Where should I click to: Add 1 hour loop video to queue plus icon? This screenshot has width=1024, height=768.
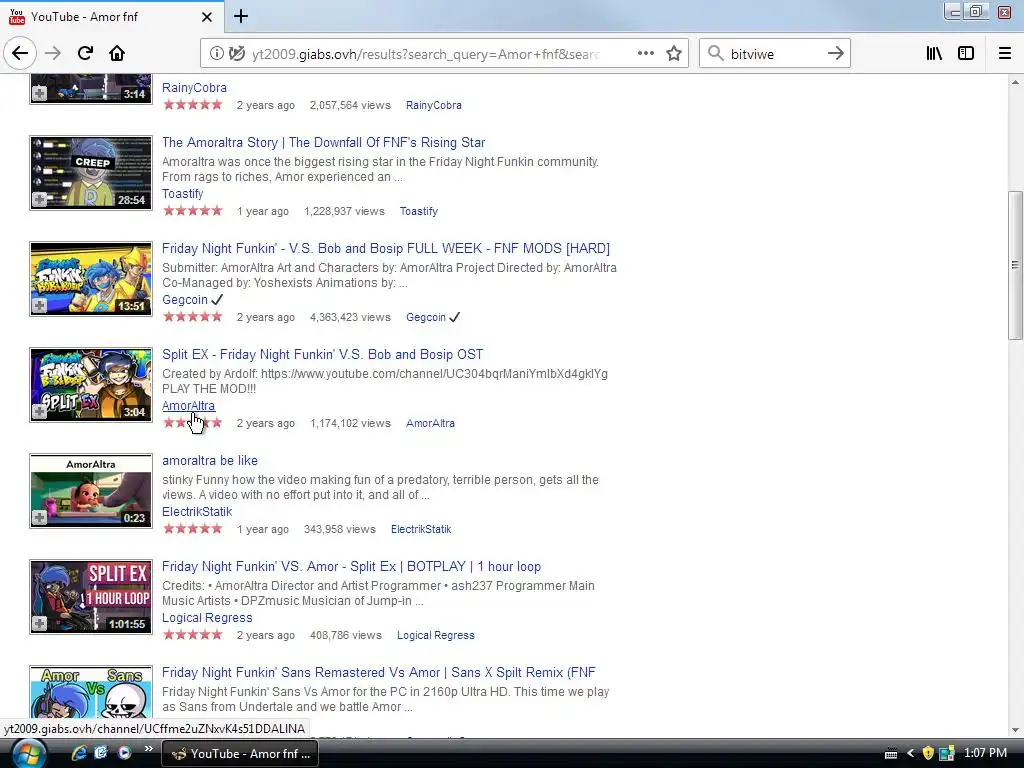point(40,624)
